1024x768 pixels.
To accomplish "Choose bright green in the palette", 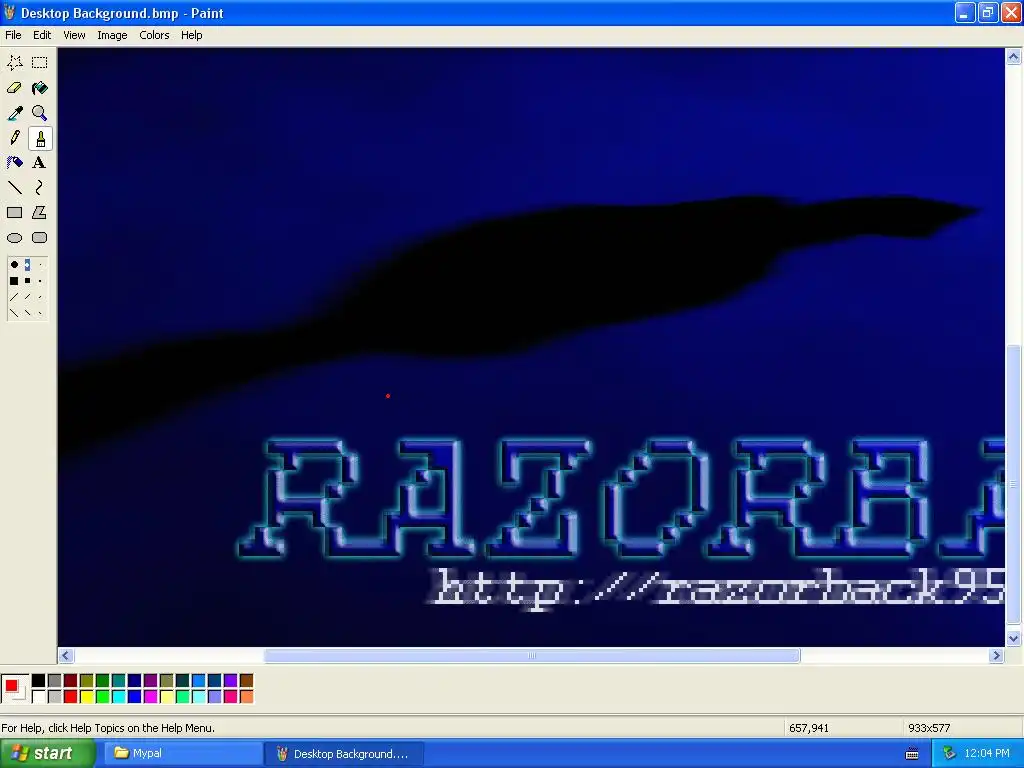I will (103, 697).
